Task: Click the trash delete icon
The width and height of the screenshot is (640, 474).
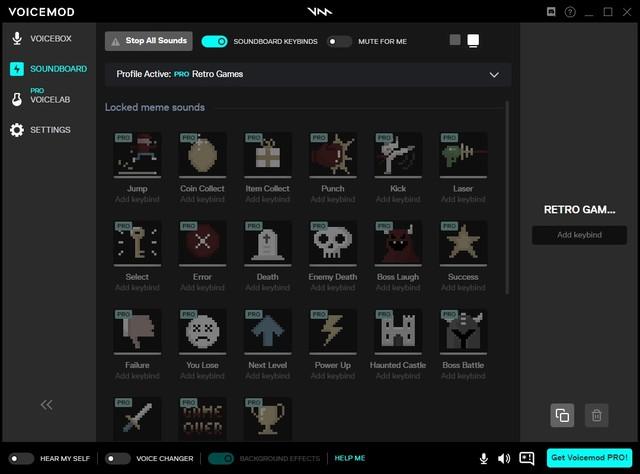Action: pos(596,415)
